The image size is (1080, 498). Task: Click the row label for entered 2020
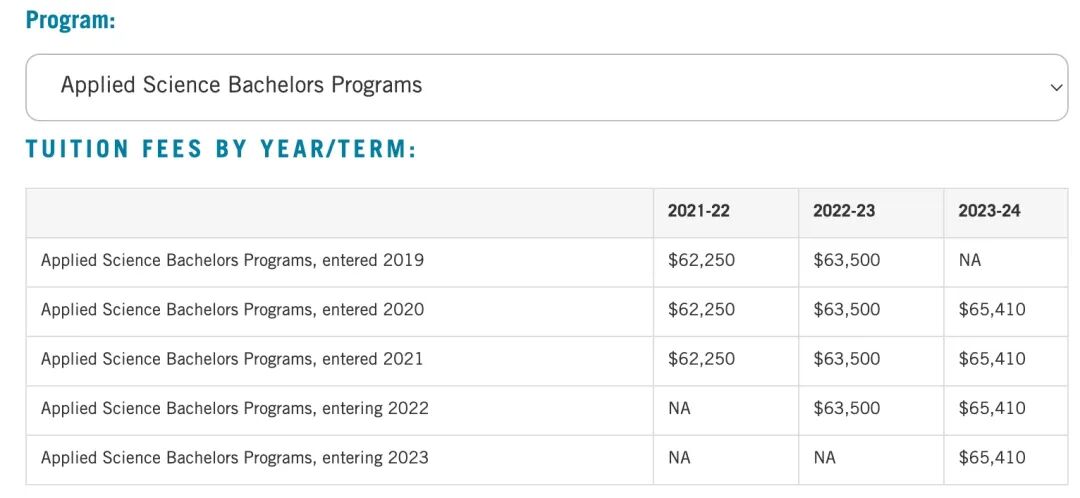tap(232, 310)
